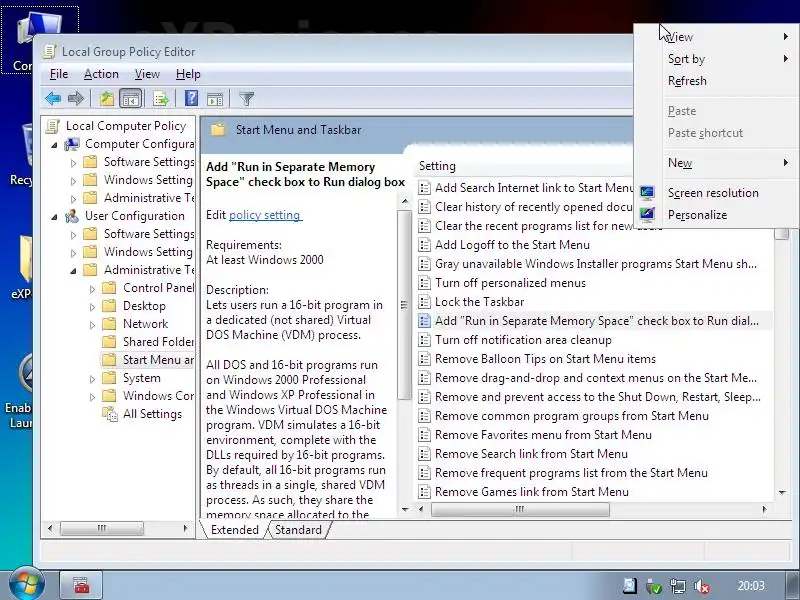Collapse the Computer Configuration node

click(55, 145)
